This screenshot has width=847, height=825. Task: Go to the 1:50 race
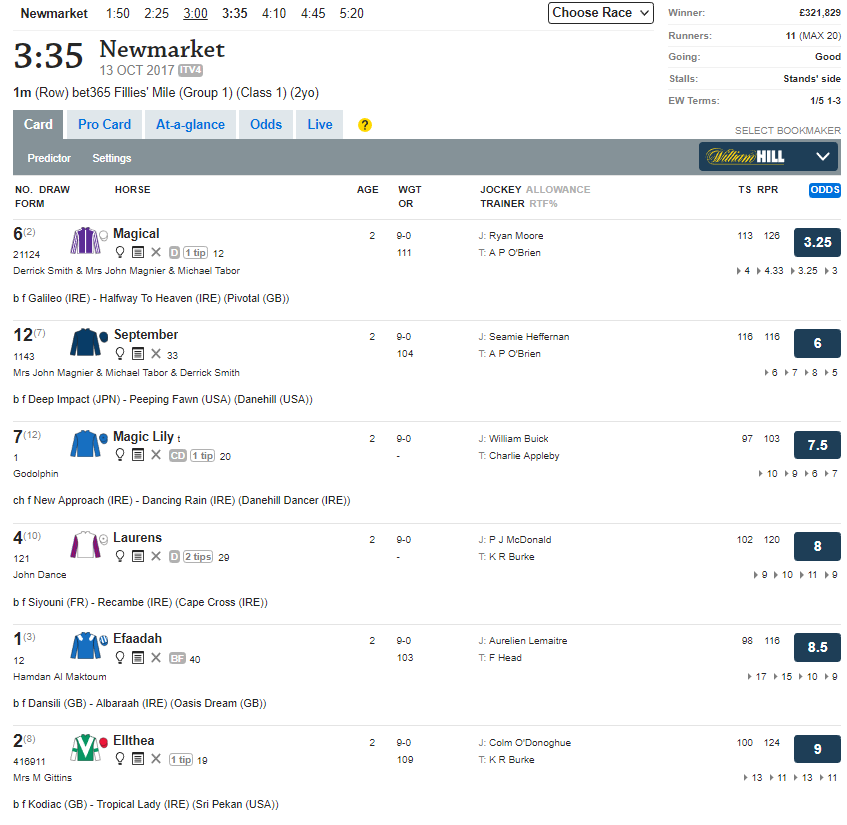tap(118, 14)
